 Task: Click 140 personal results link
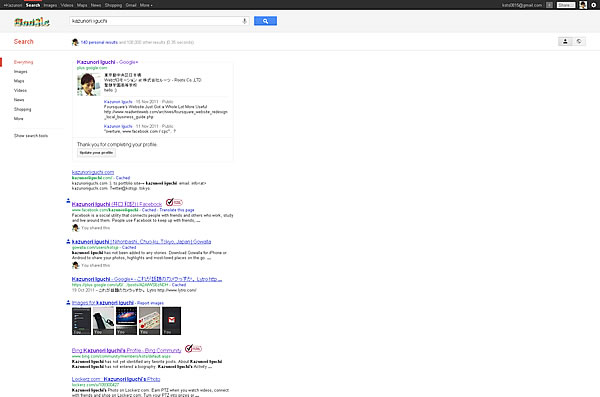[99, 42]
